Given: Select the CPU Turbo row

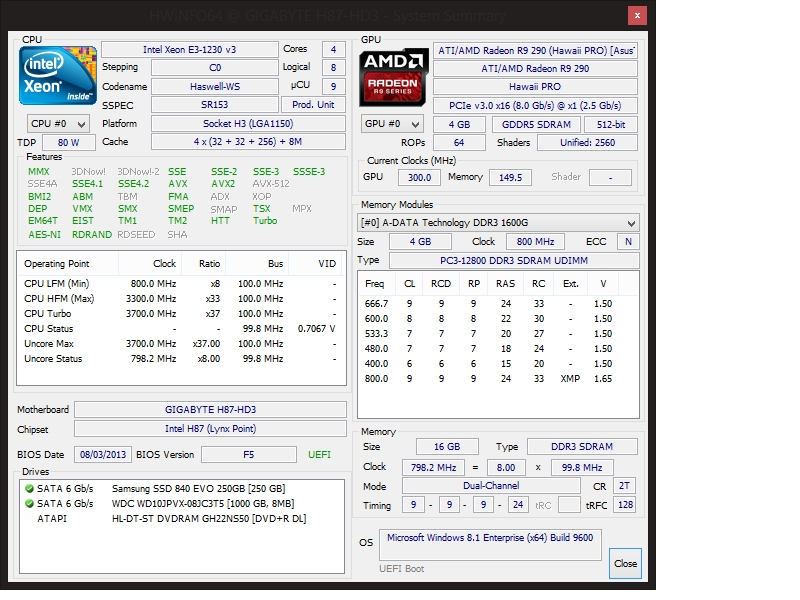Looking at the screenshot, I should click(x=181, y=314).
